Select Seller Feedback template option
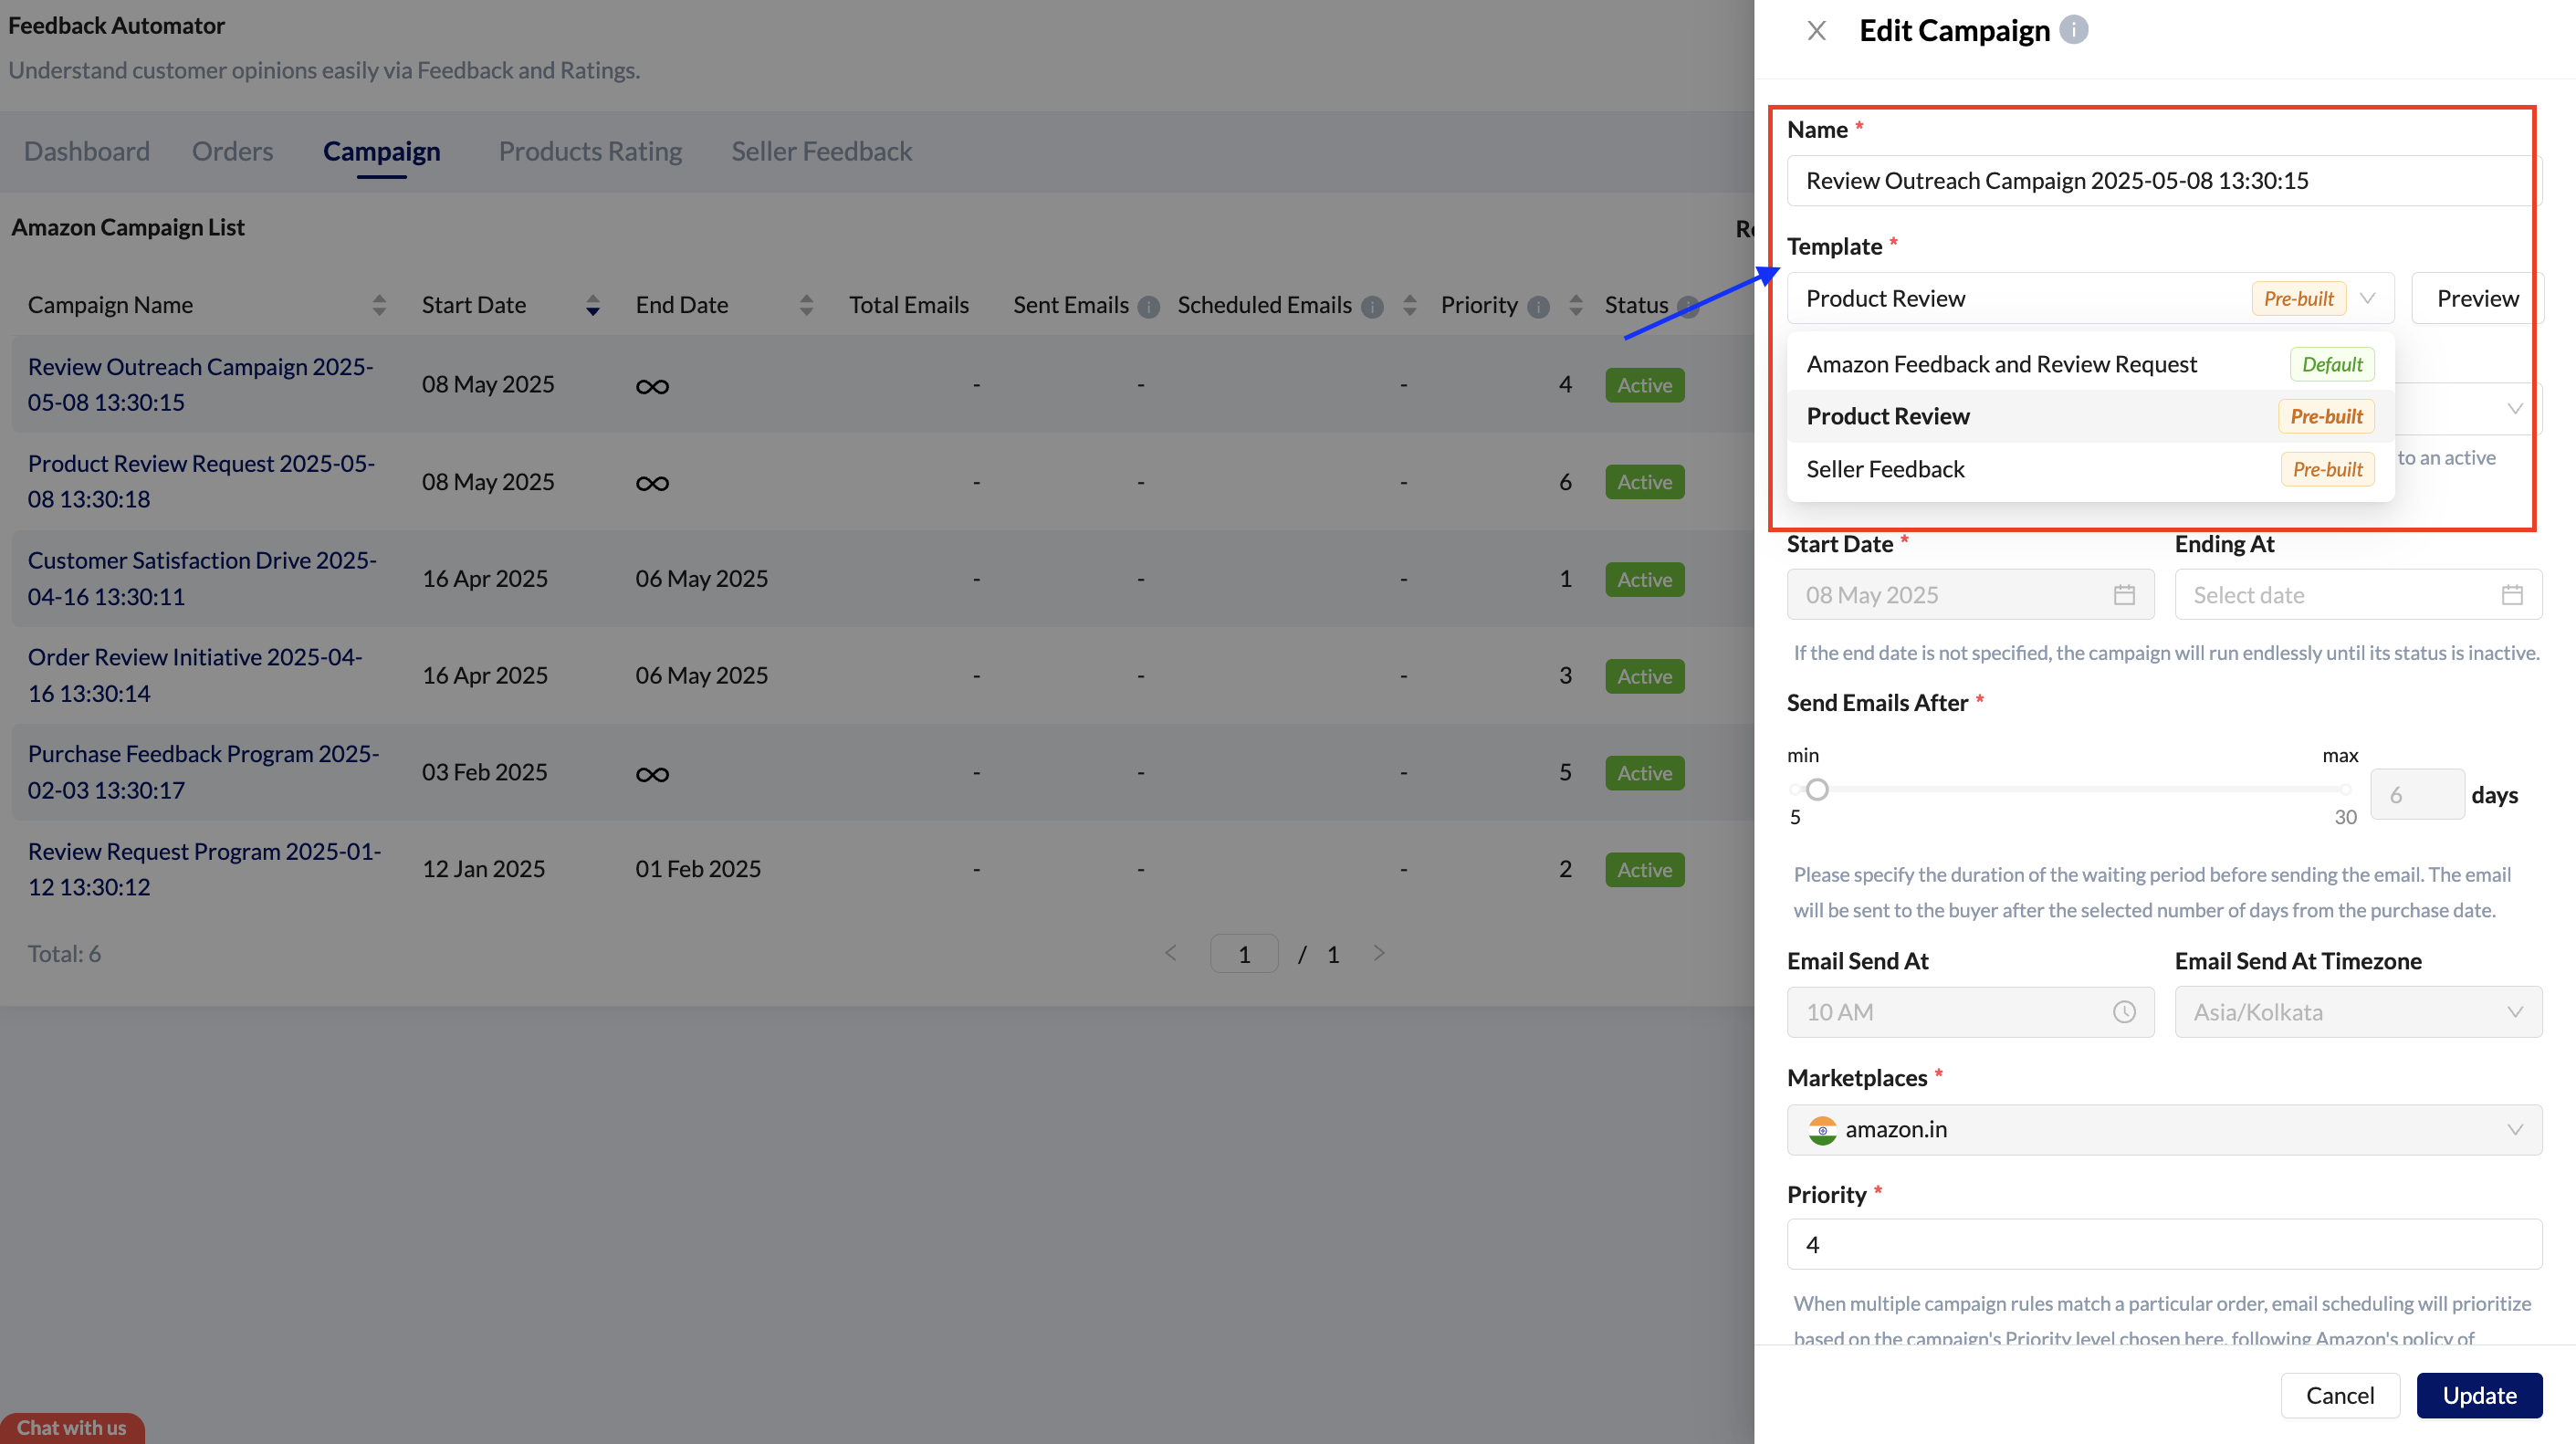Image resolution: width=2576 pixels, height=1444 pixels. 1885,469
